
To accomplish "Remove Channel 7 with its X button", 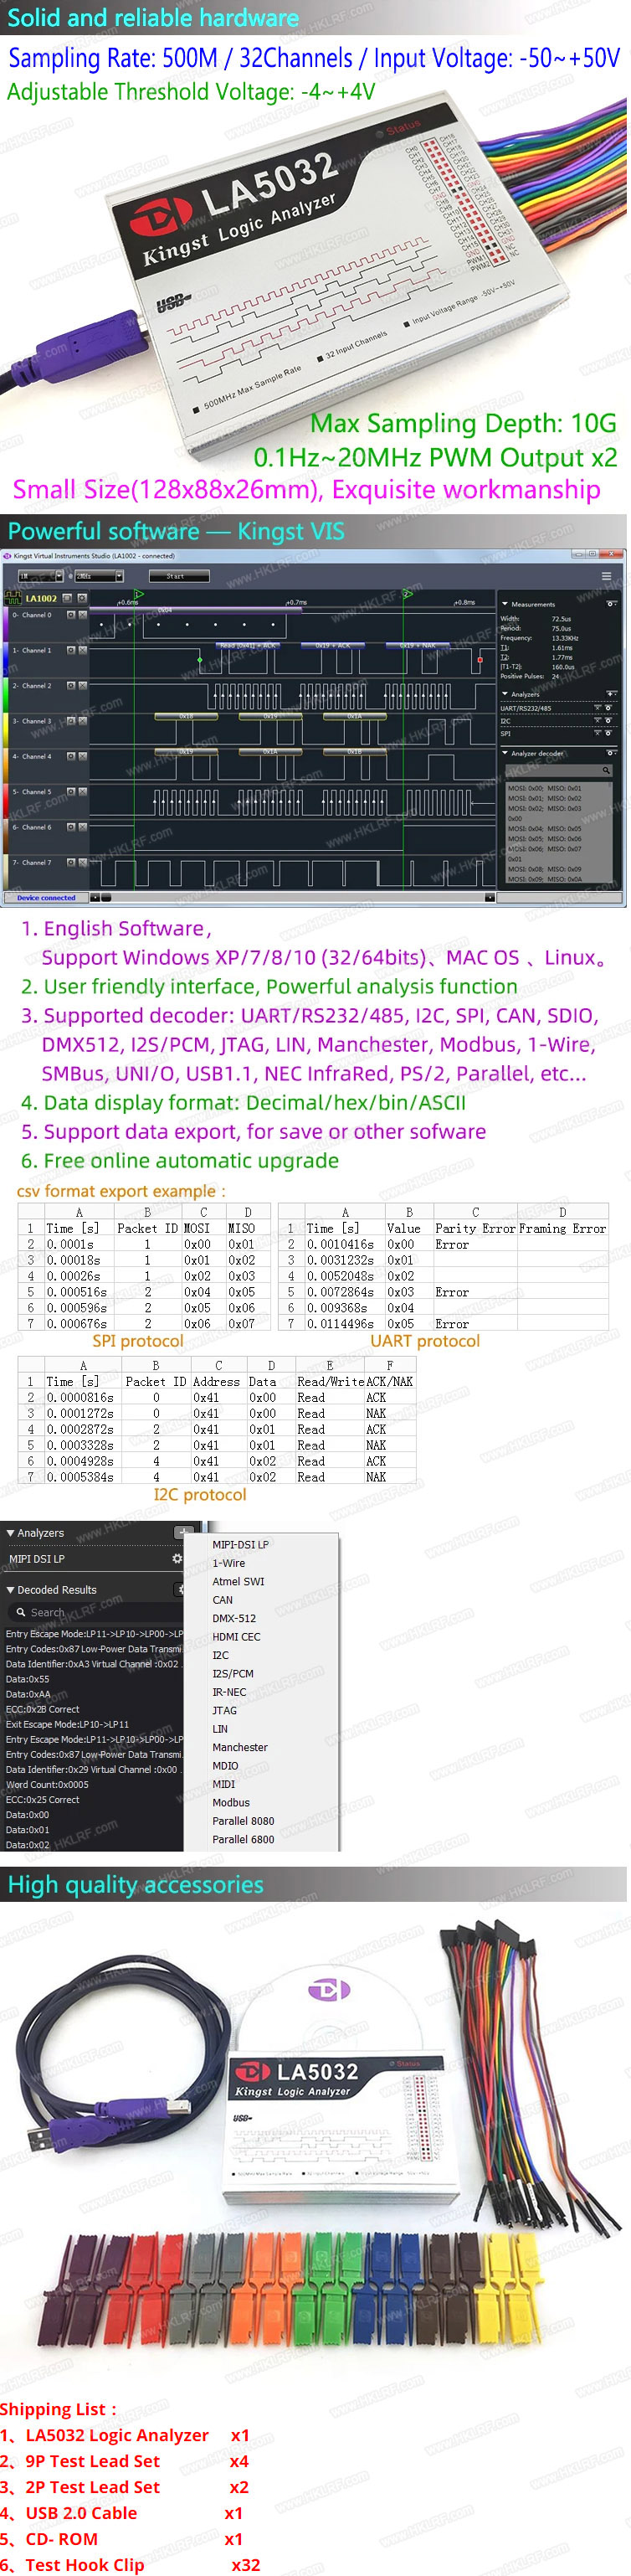I will click(83, 862).
